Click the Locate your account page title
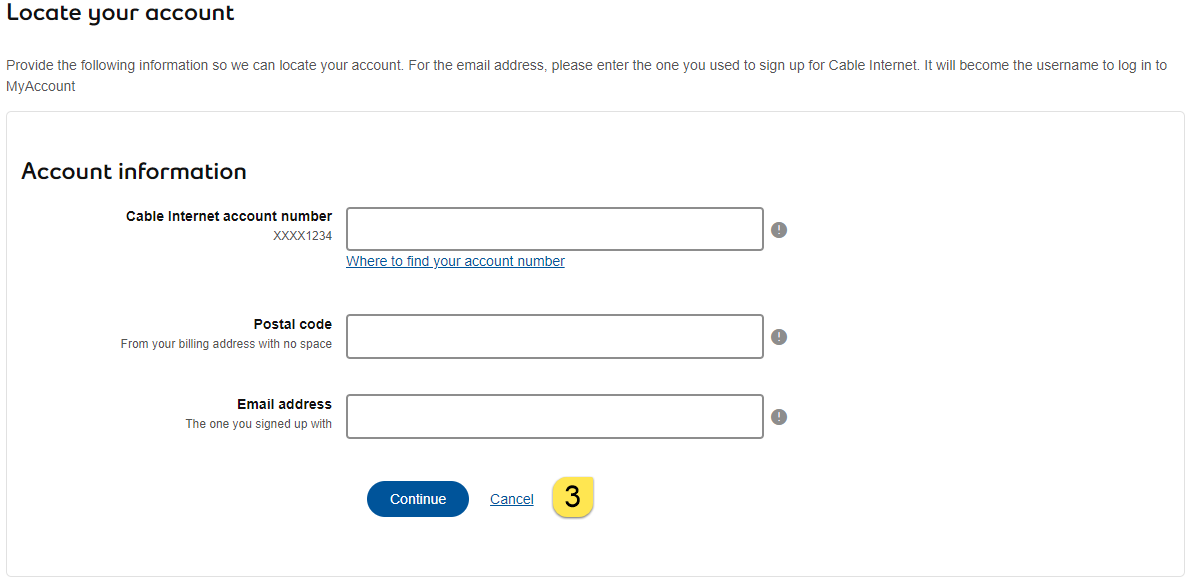The image size is (1190, 580). tap(120, 13)
